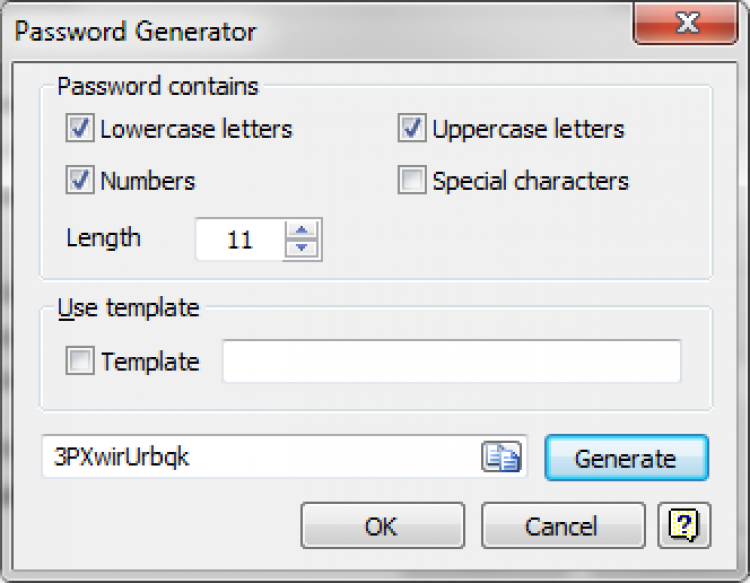Click the generated password text field

[x=260, y=458]
